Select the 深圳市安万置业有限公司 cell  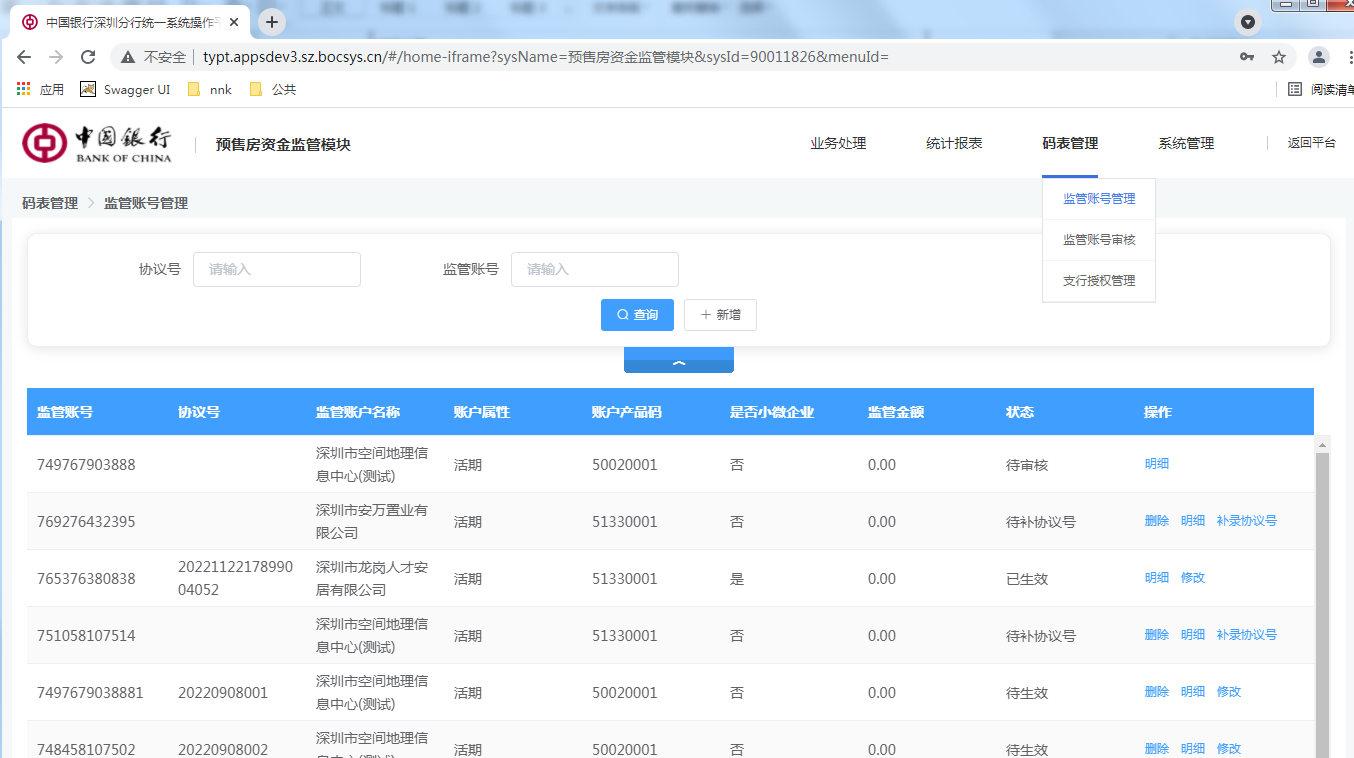pos(372,522)
